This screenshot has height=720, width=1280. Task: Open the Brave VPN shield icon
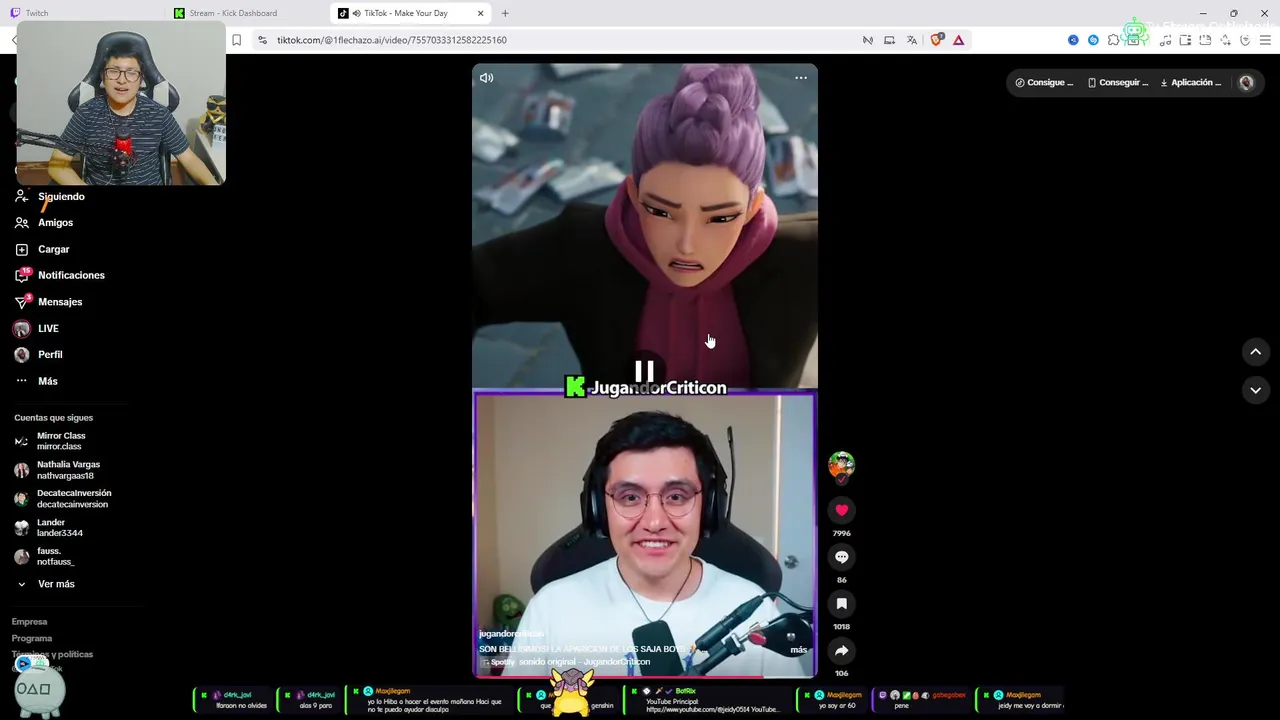click(x=1245, y=40)
